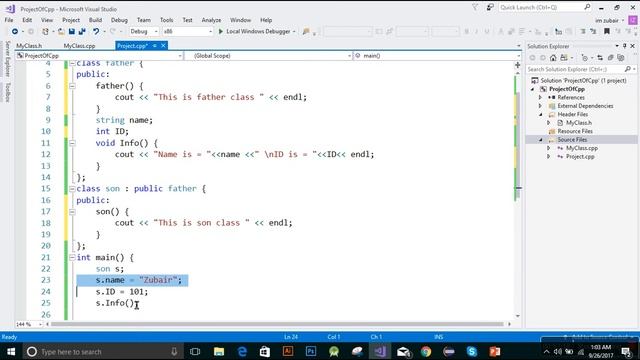Collapse the son class region
Image resolution: width=640 pixels, height=360 pixels.
click(x=72, y=189)
